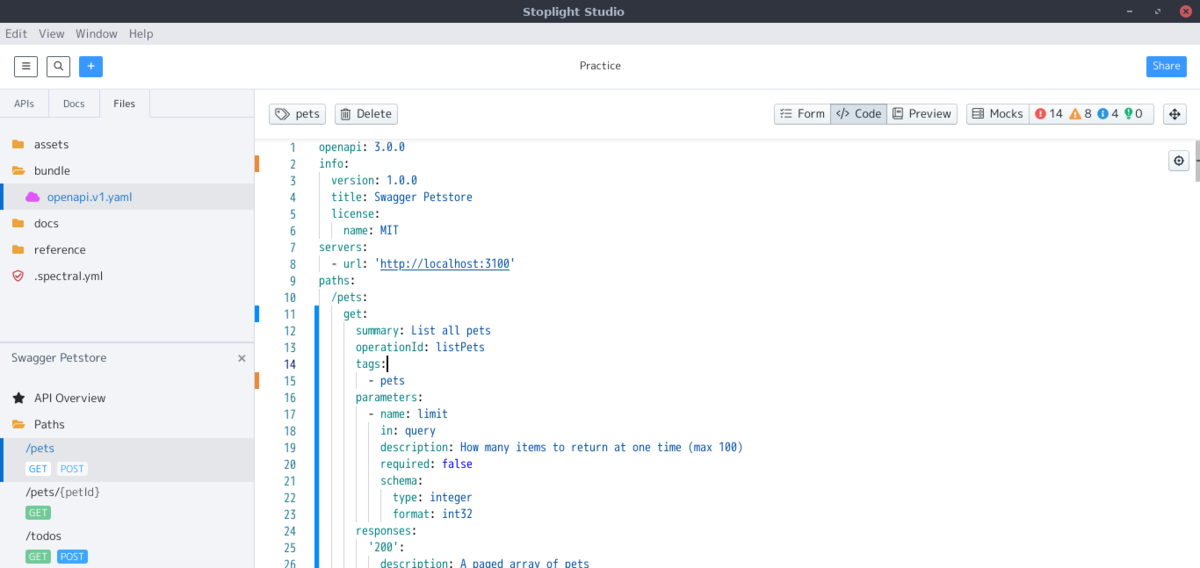Image resolution: width=1200 pixels, height=568 pixels.
Task: Click the search magnifier icon
Action: [x=58, y=66]
